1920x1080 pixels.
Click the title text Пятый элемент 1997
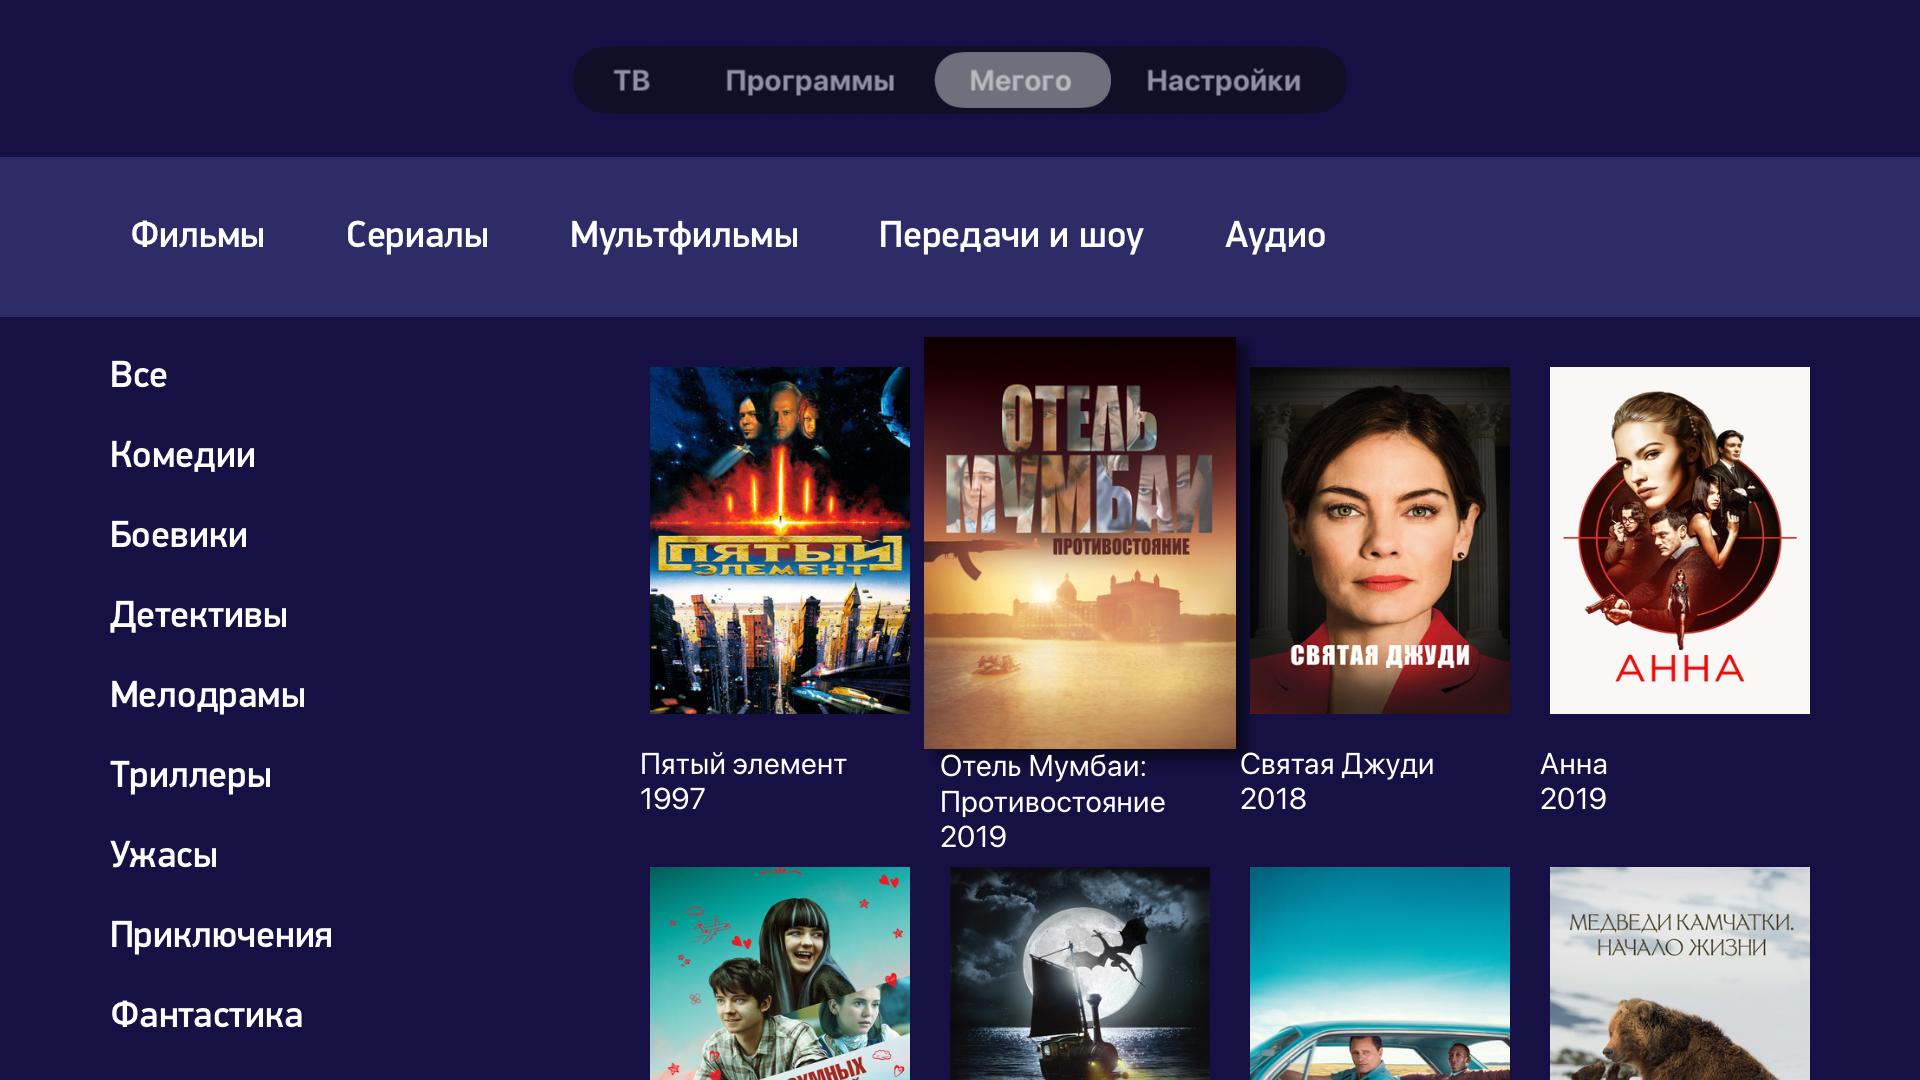pos(743,781)
